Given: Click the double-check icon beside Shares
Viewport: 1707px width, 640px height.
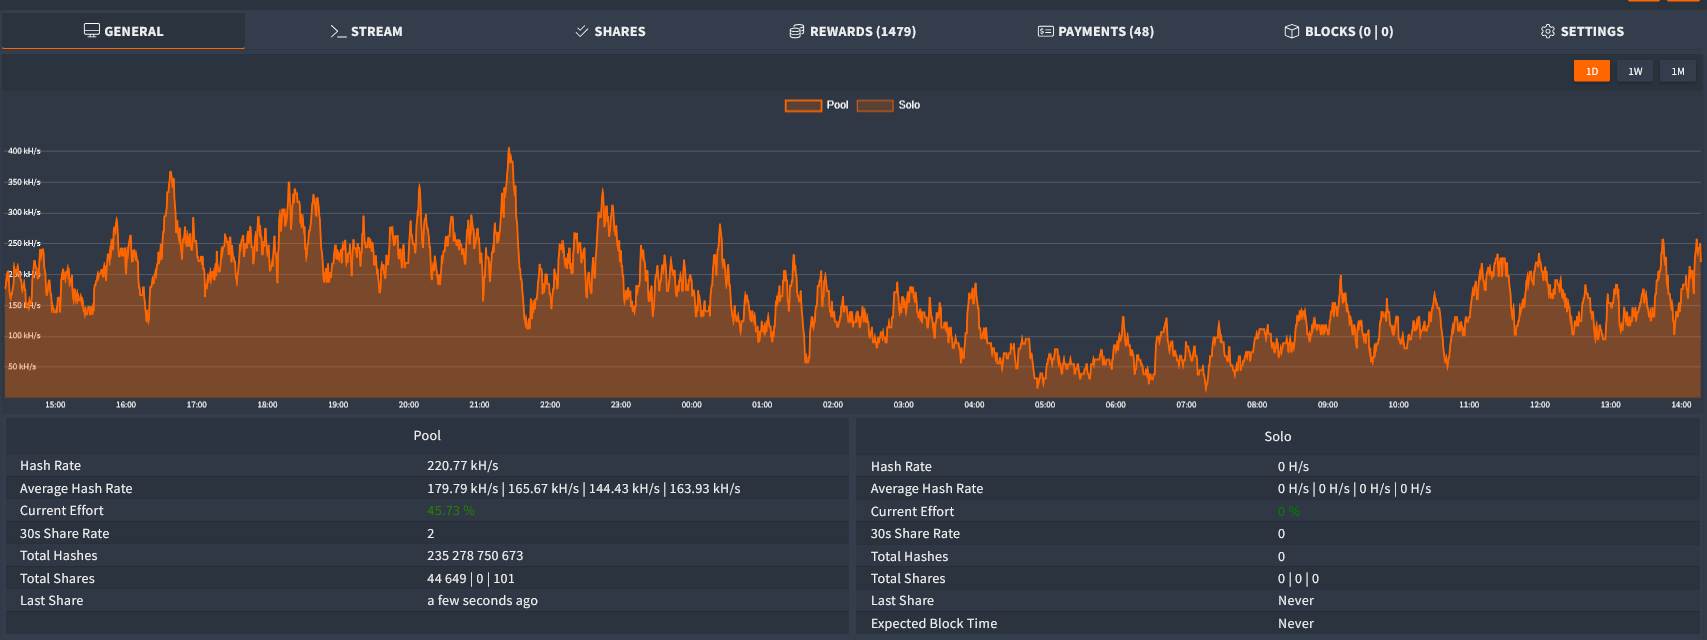Looking at the screenshot, I should point(582,31).
